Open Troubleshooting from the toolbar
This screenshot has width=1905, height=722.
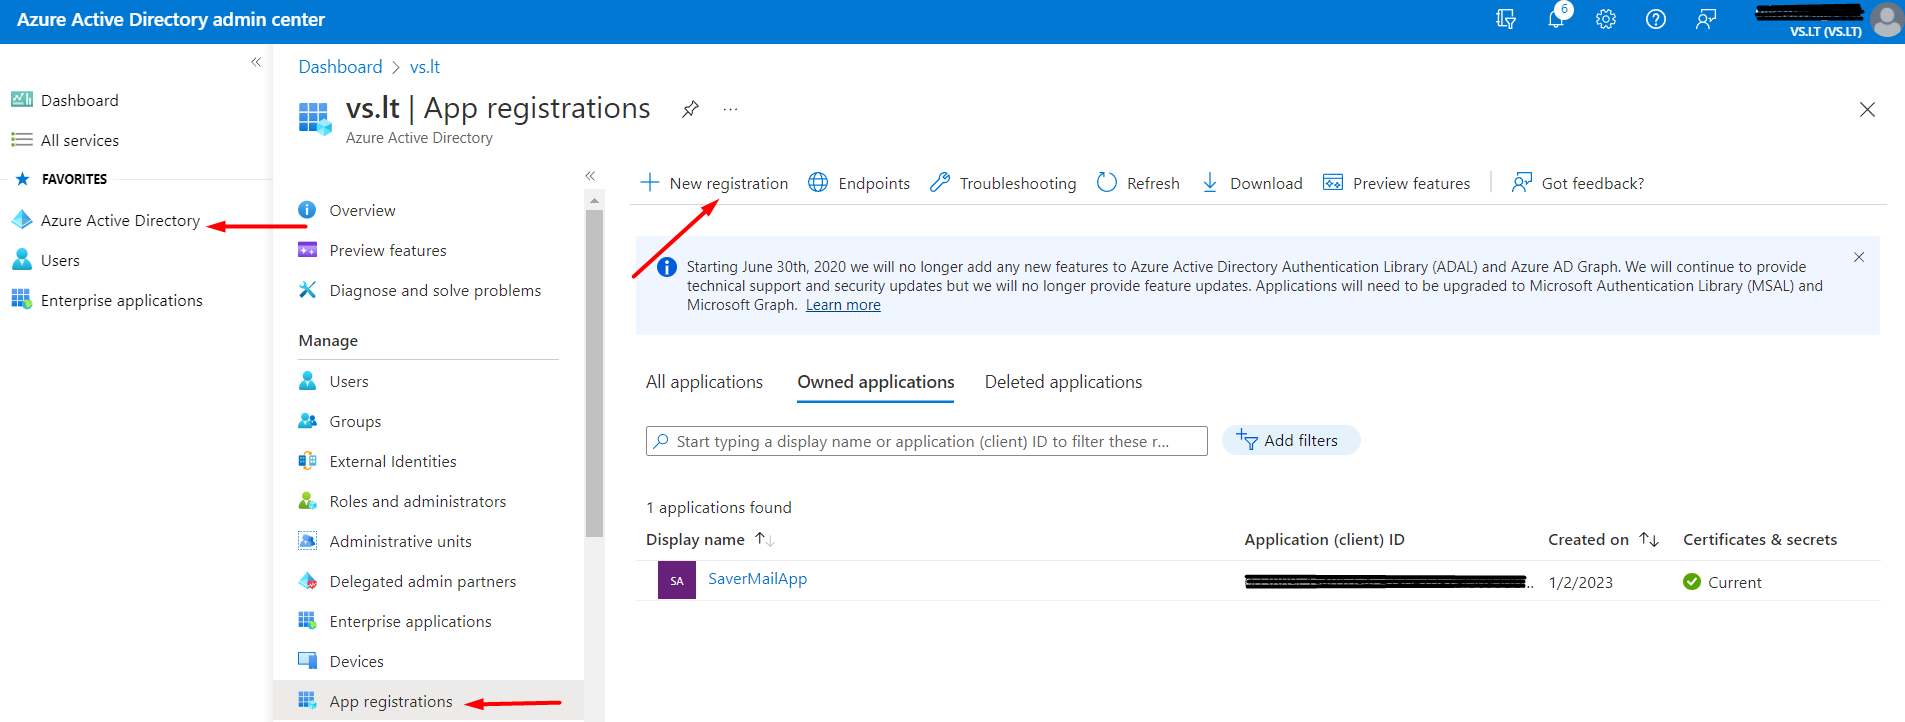pos(1003,183)
